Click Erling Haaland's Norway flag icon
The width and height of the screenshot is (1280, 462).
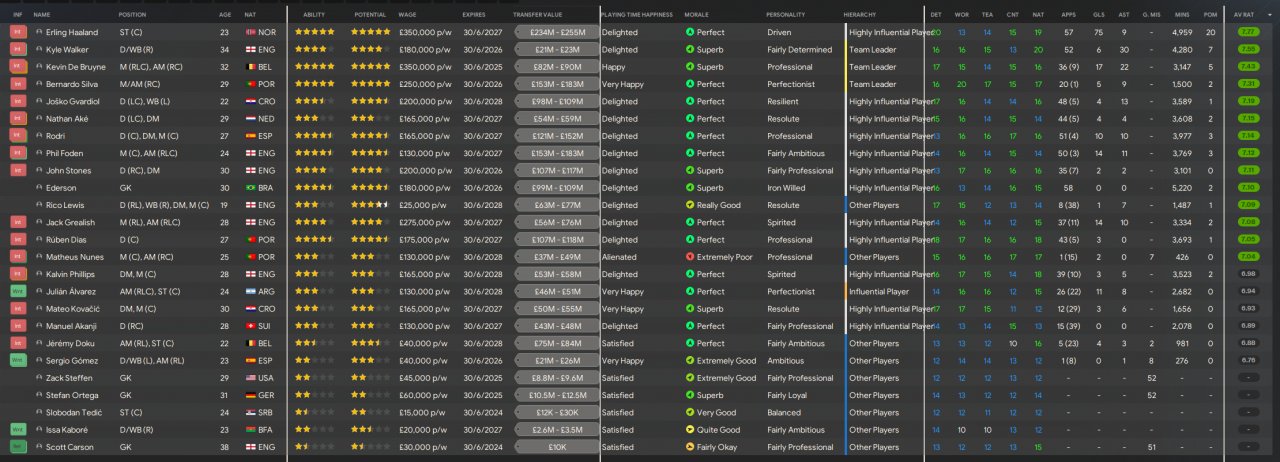pos(250,32)
